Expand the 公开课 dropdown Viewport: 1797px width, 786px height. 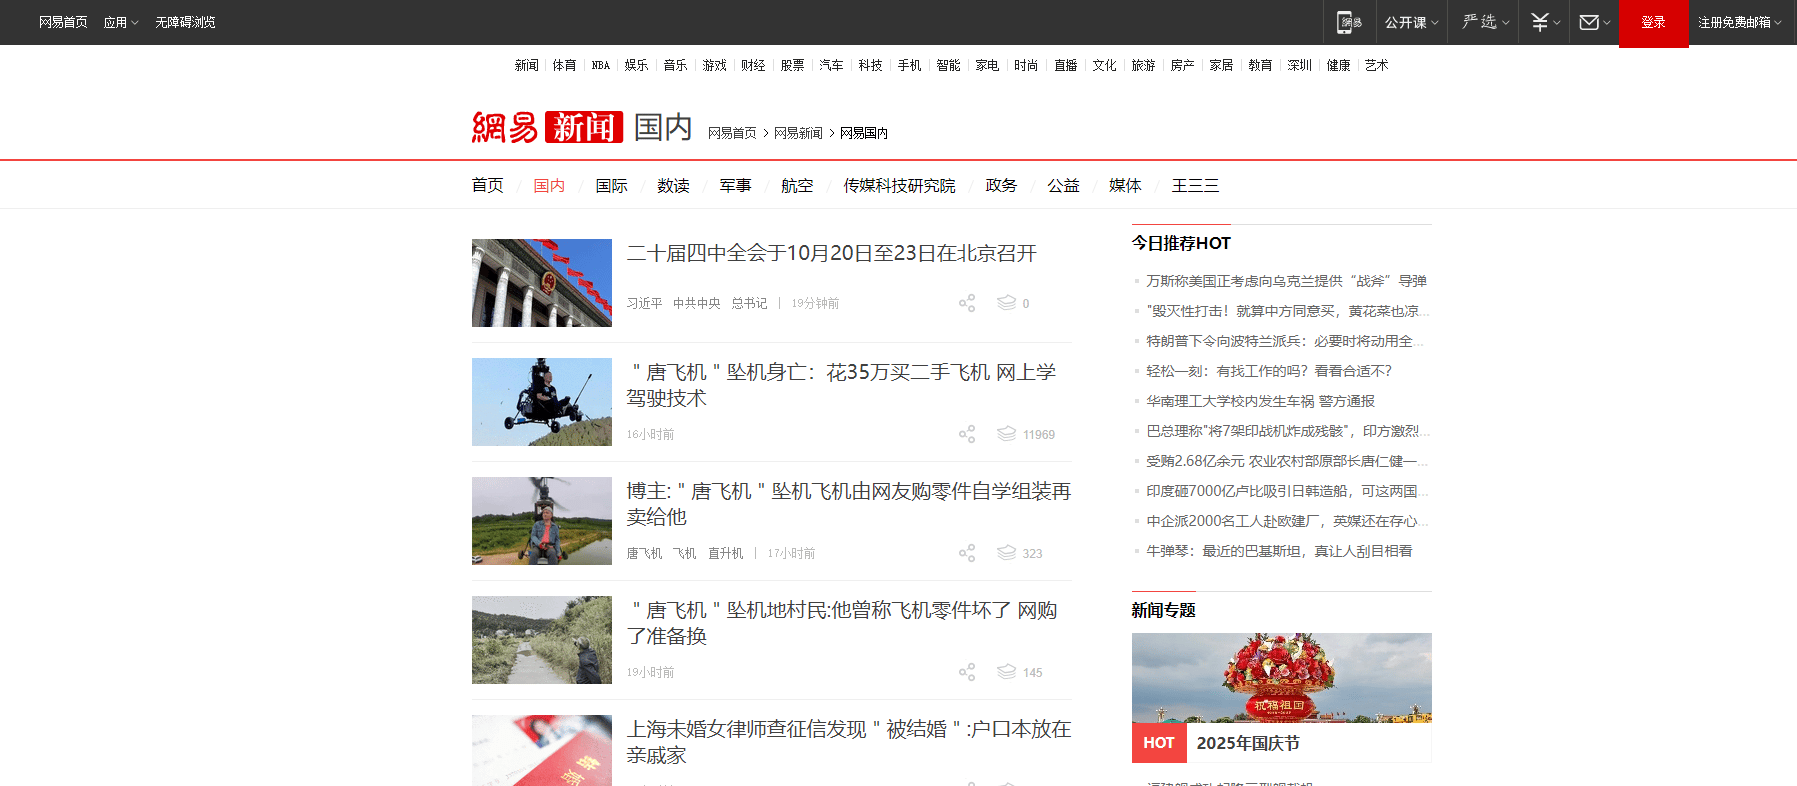pos(1411,22)
